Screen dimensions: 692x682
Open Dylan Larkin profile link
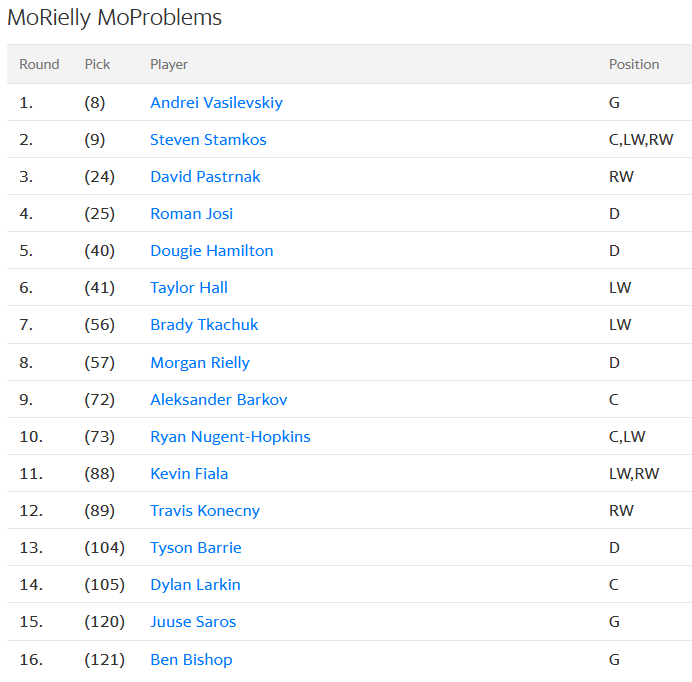click(195, 585)
